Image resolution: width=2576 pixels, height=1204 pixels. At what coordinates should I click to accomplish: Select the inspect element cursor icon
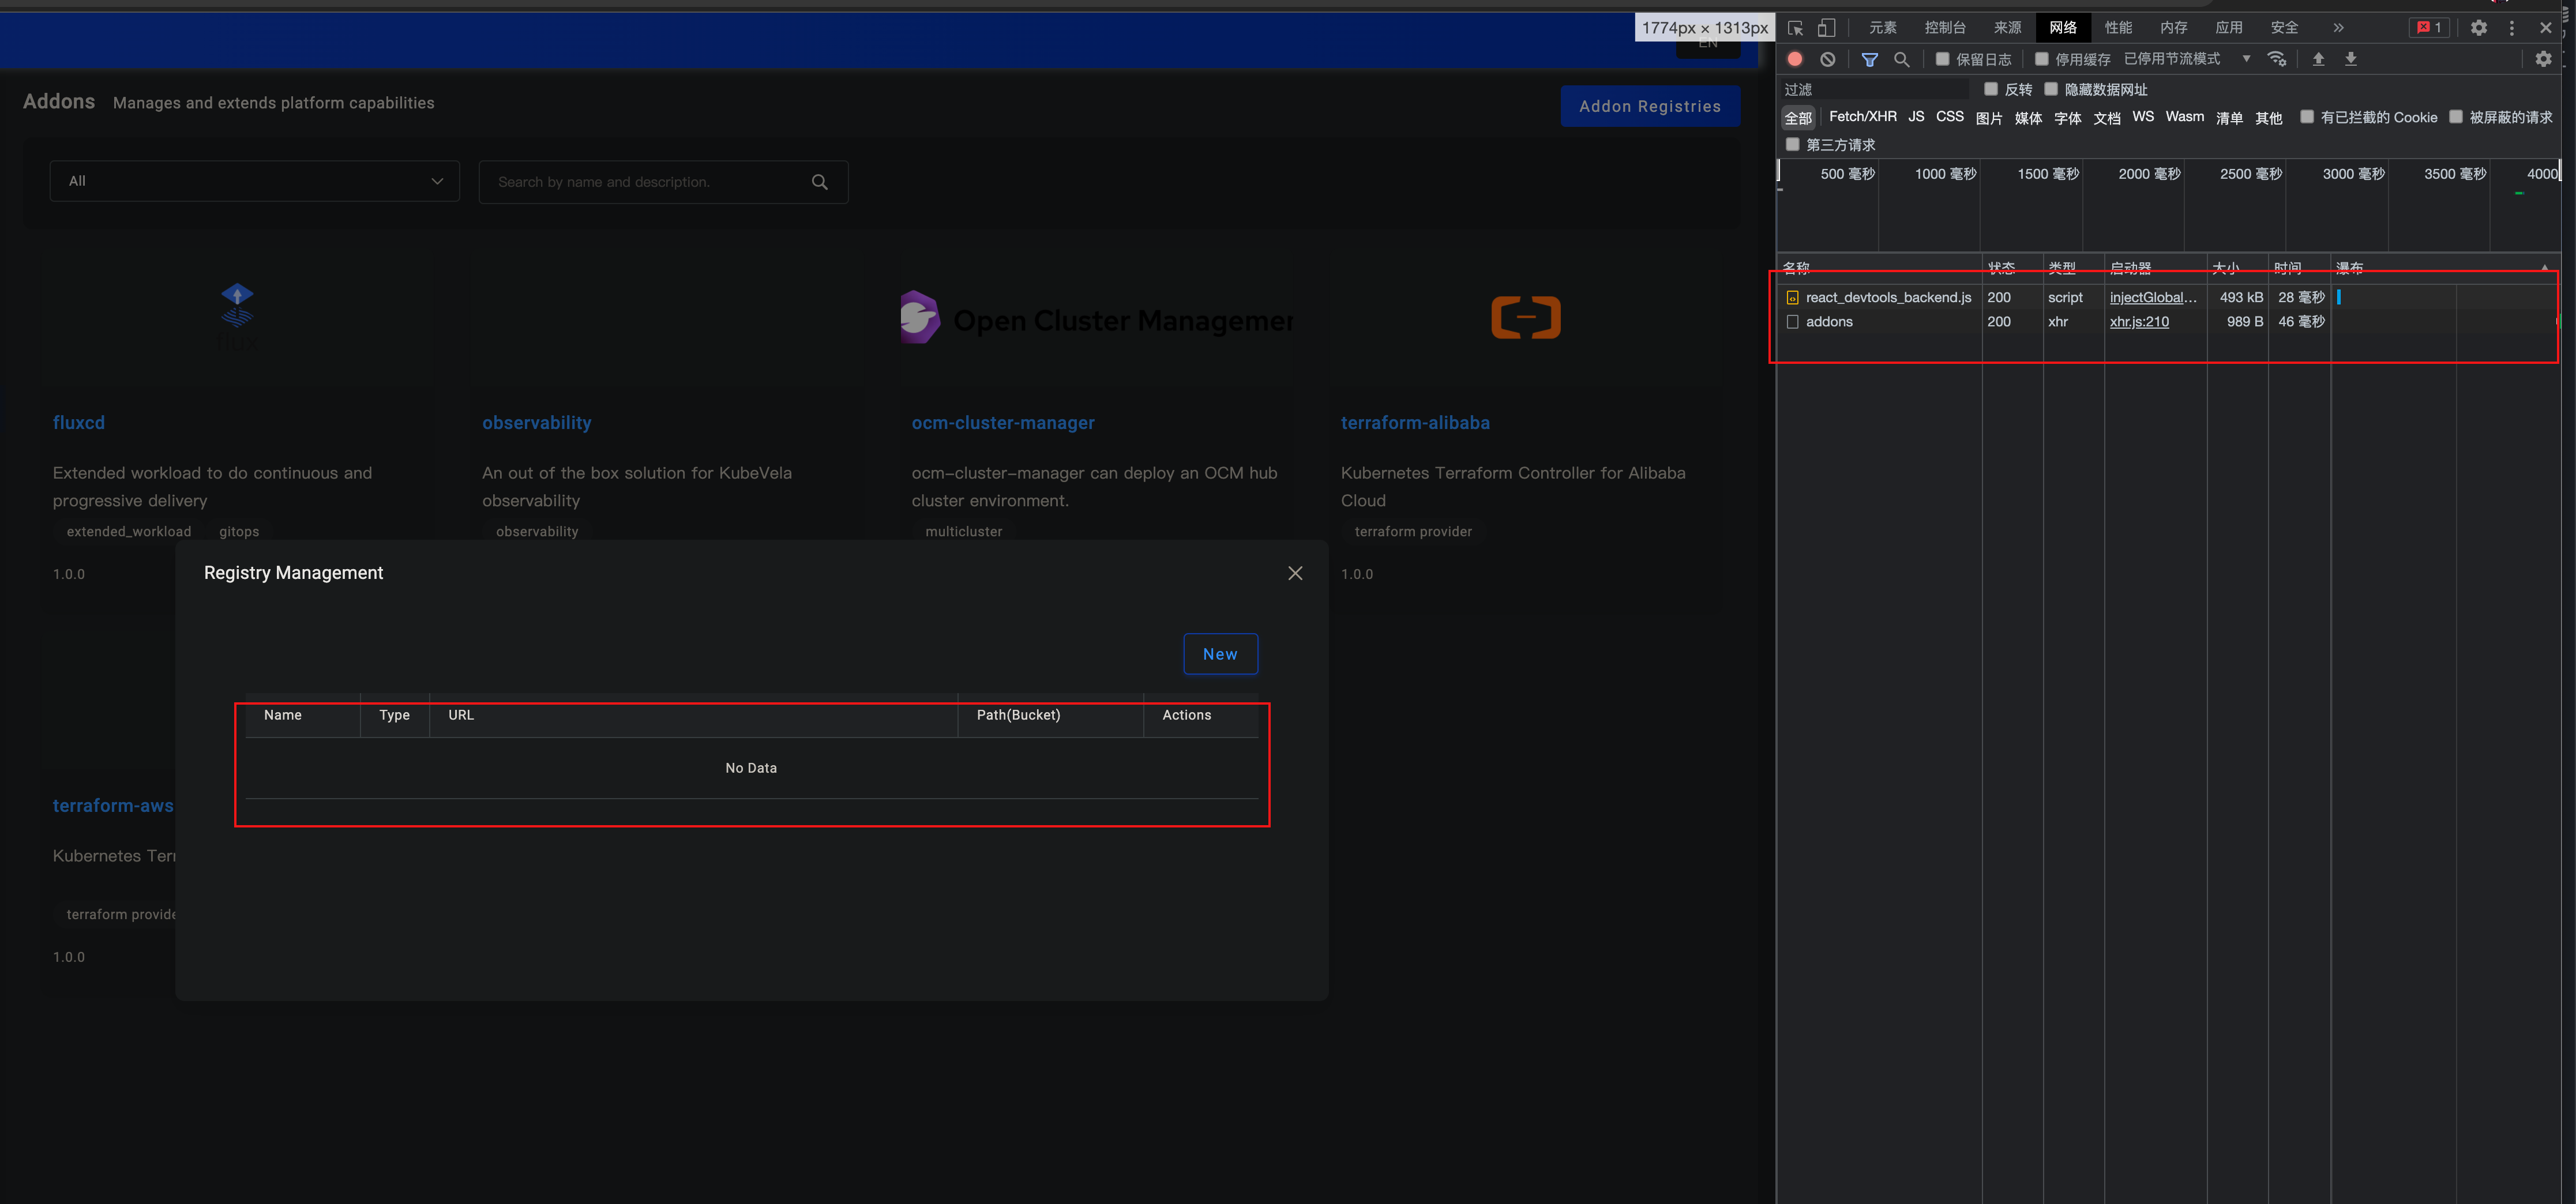point(1795,27)
